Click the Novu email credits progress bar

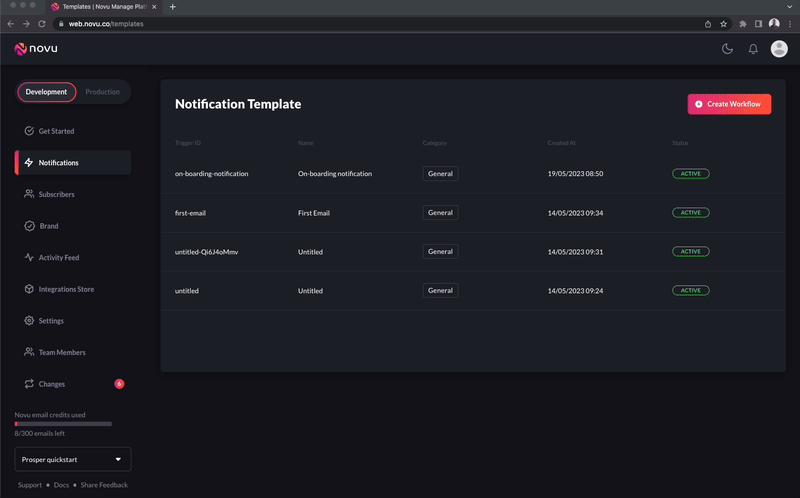63,424
